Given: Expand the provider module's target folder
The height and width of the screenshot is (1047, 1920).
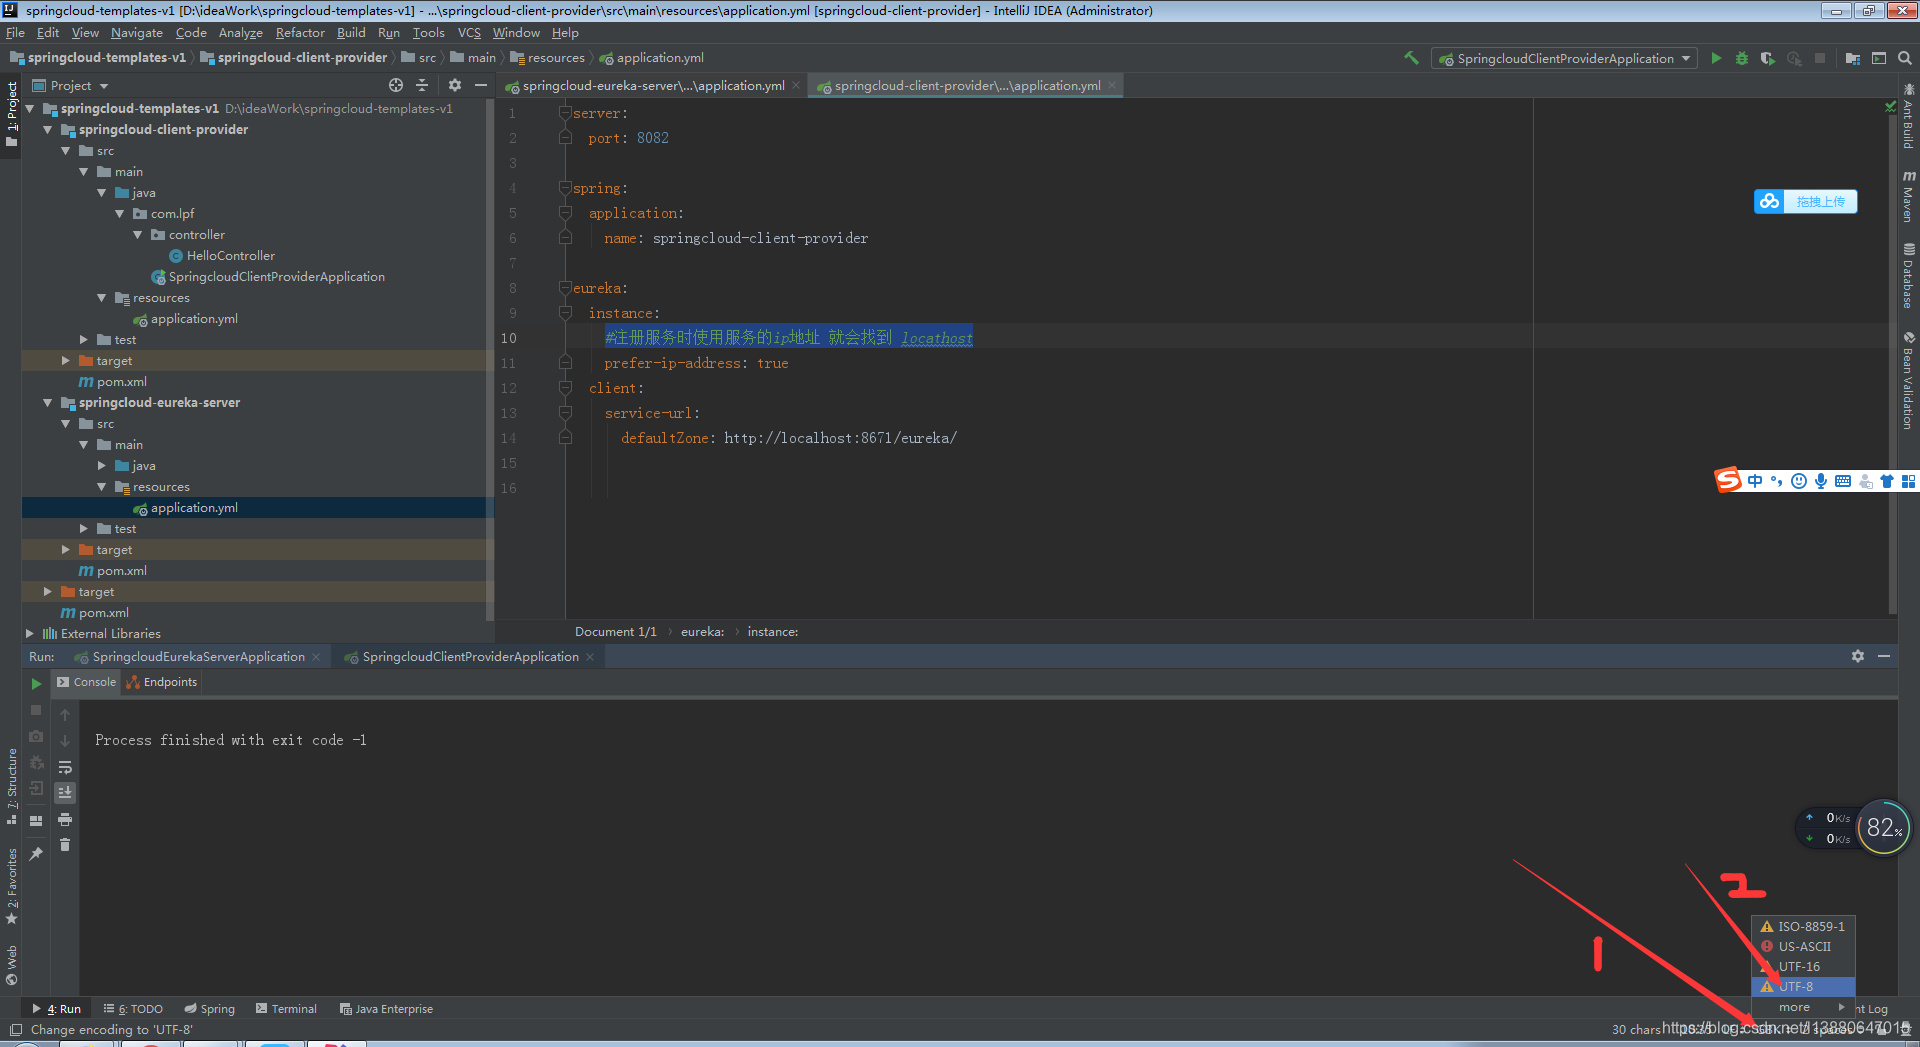Looking at the screenshot, I should tap(65, 361).
